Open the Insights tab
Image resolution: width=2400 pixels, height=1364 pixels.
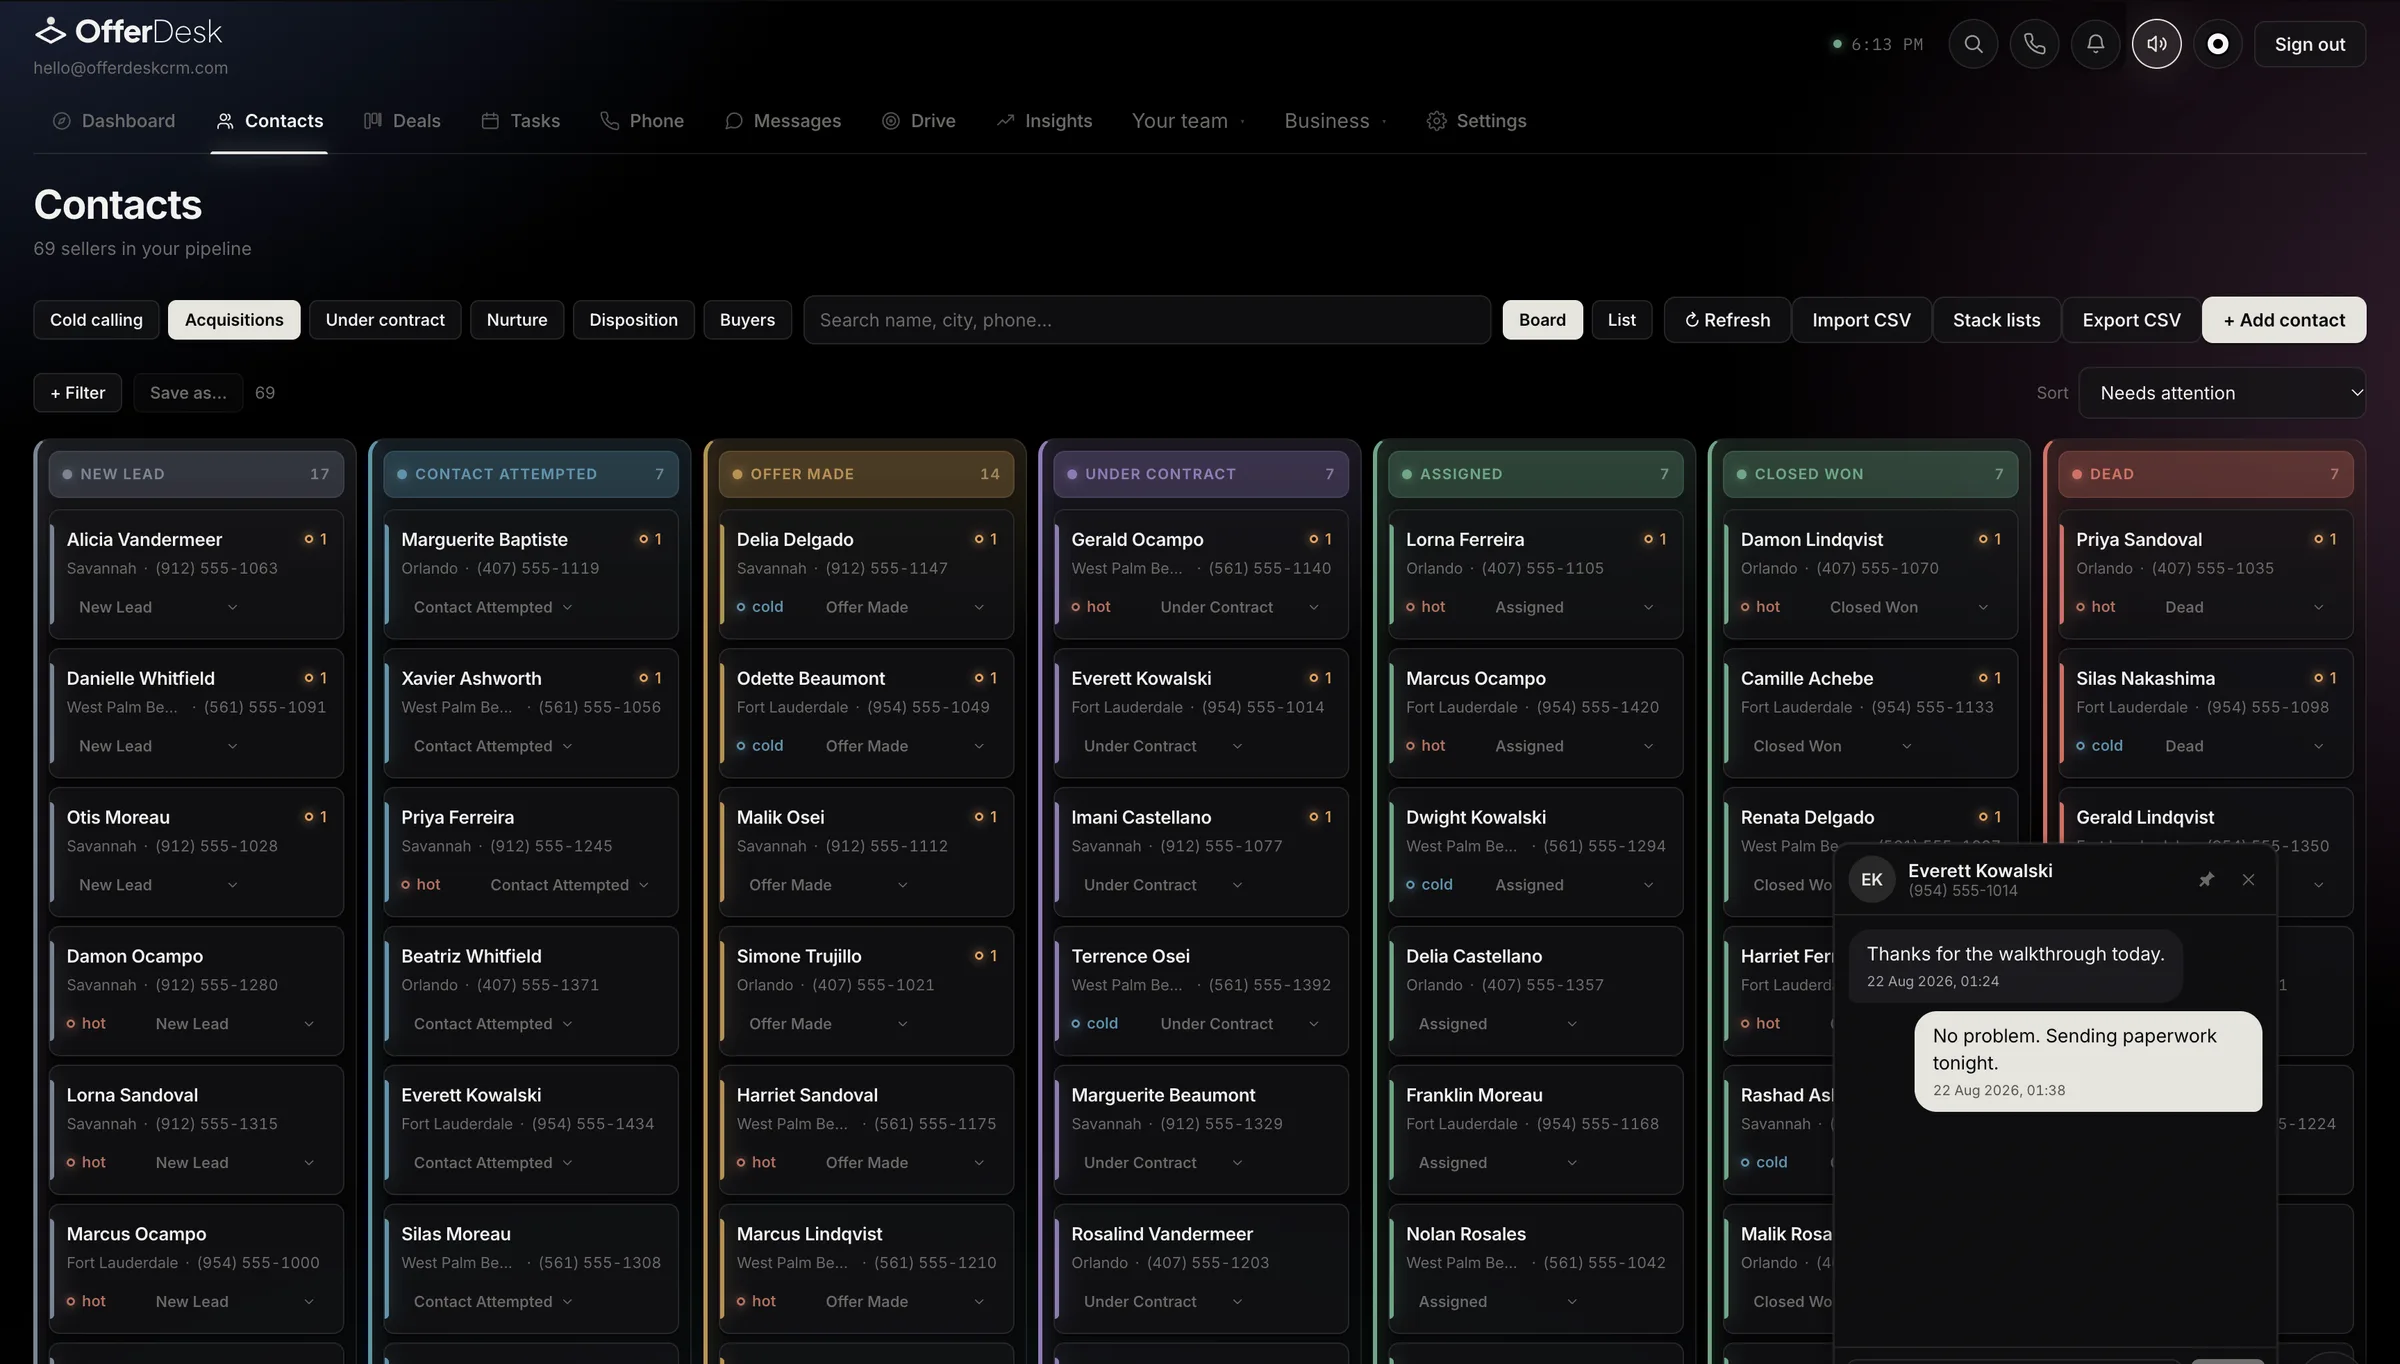[x=1044, y=121]
